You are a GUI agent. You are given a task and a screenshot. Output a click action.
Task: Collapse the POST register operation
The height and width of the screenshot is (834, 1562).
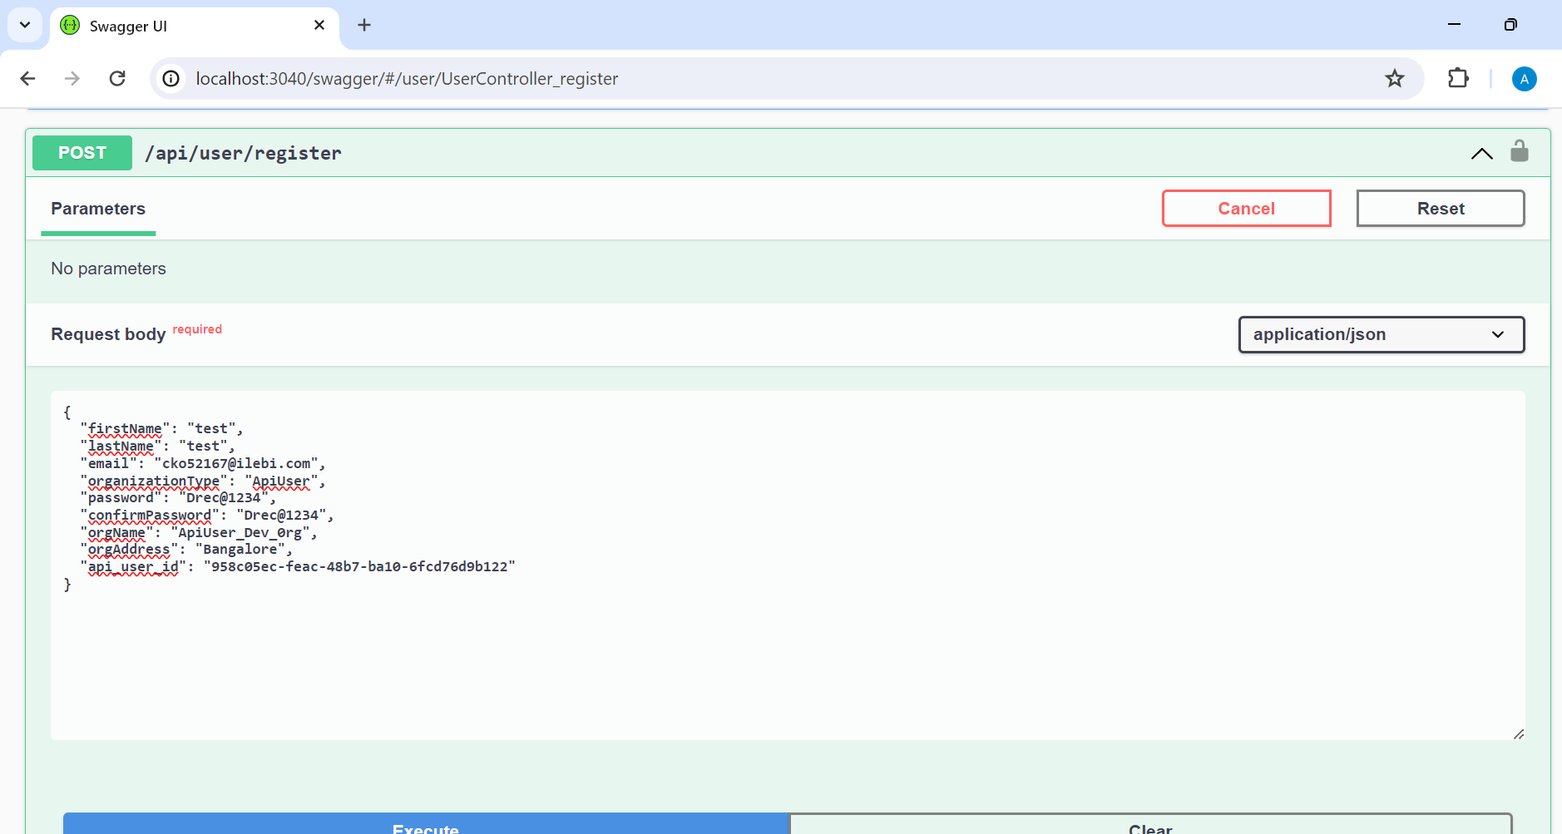click(x=1482, y=153)
